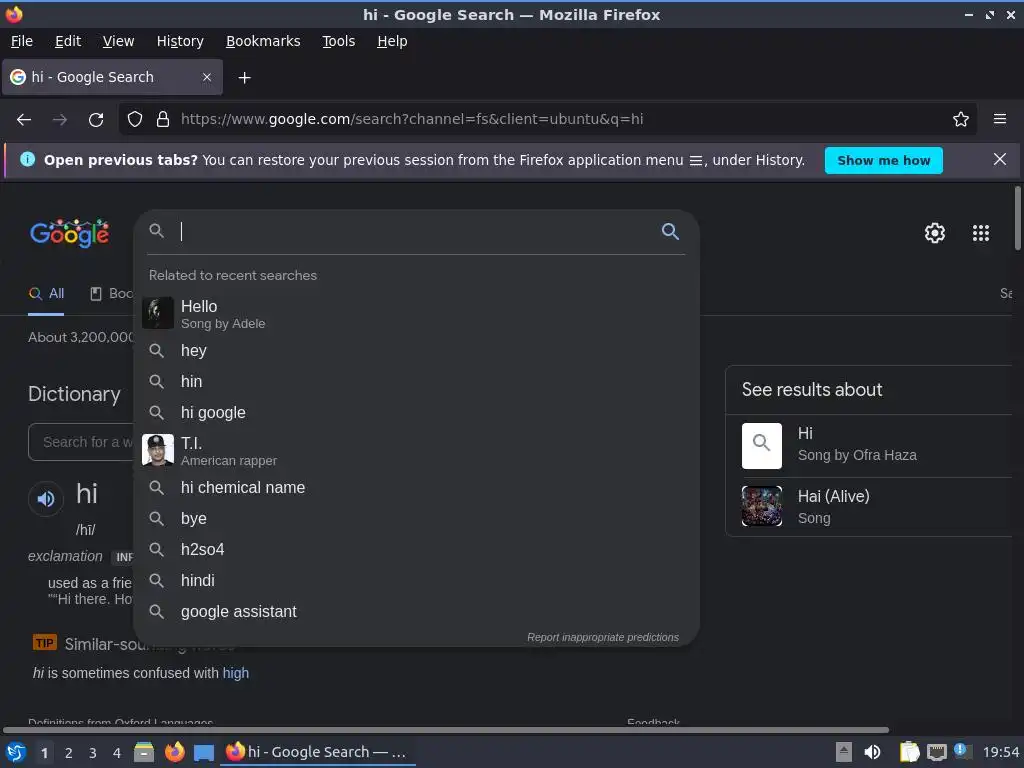Image resolution: width=1024 pixels, height=768 pixels.
Task: Click the URL address bar
Action: pyautogui.click(x=549, y=119)
